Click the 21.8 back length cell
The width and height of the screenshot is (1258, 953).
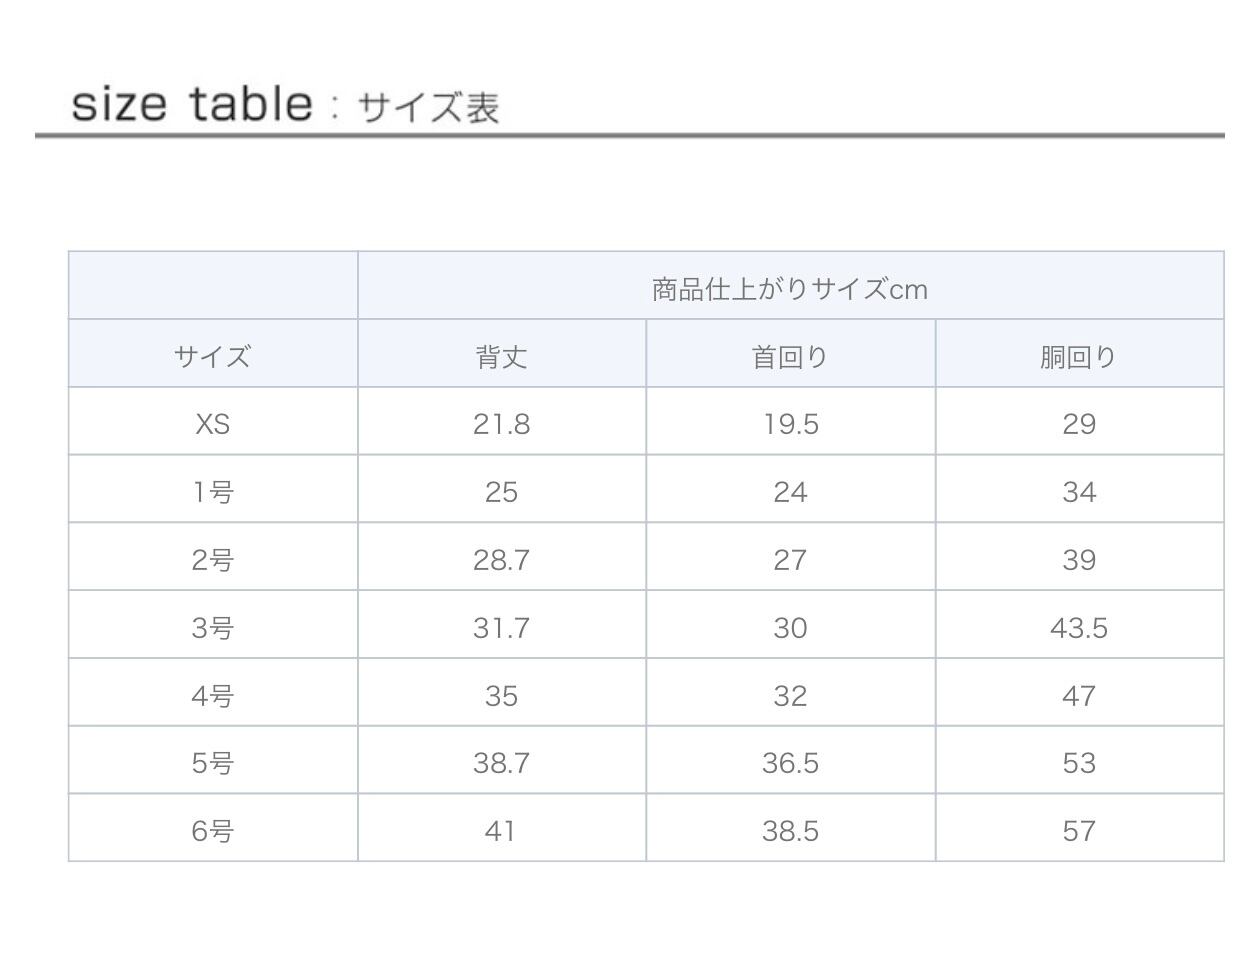coord(501,424)
